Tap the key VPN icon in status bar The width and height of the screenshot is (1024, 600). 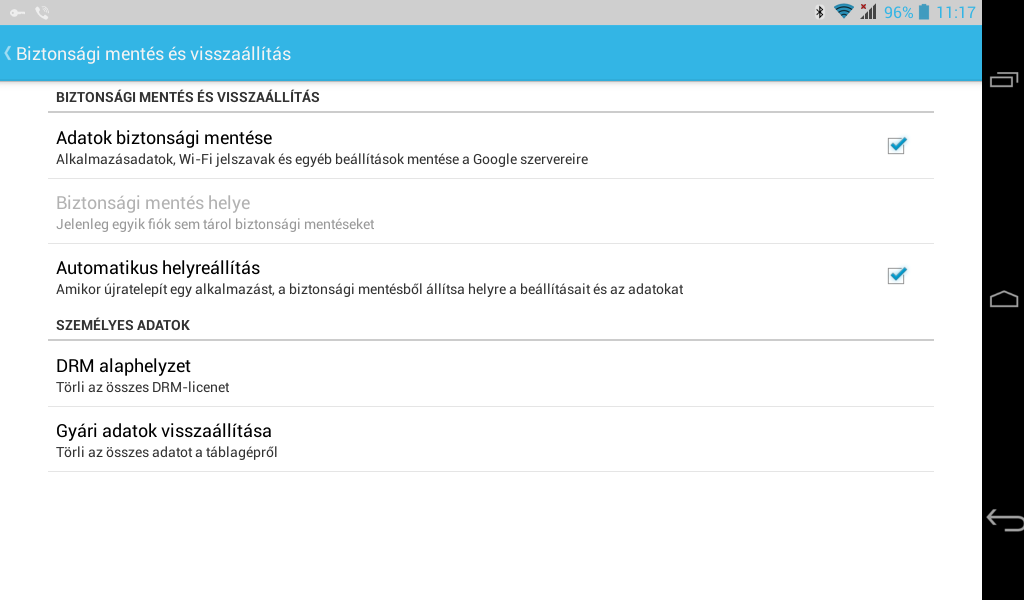[18, 12]
